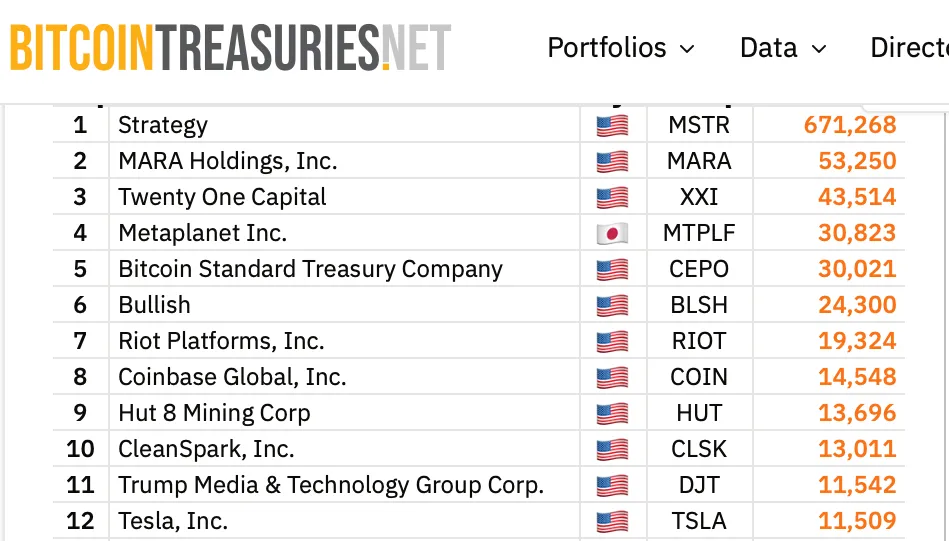949x541 pixels.
Task: Click the US flag in MARA Holdings row
Action: pyautogui.click(x=612, y=162)
